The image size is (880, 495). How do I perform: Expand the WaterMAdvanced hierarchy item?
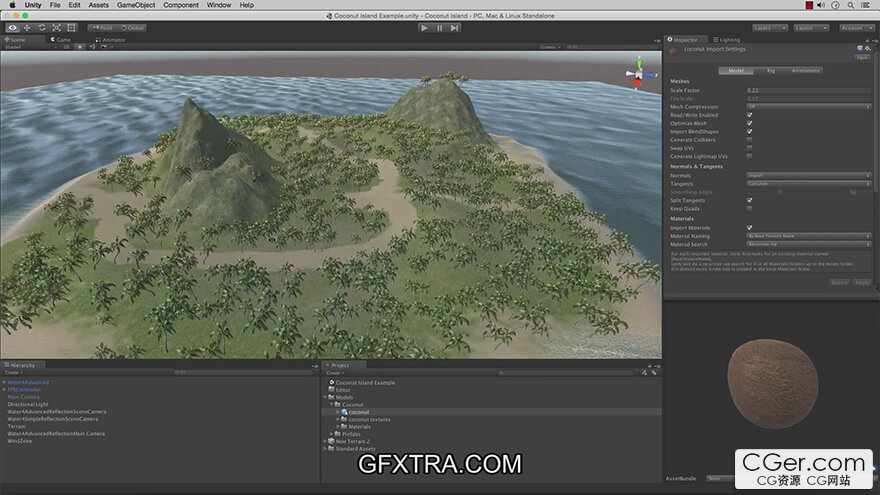(x=4, y=382)
